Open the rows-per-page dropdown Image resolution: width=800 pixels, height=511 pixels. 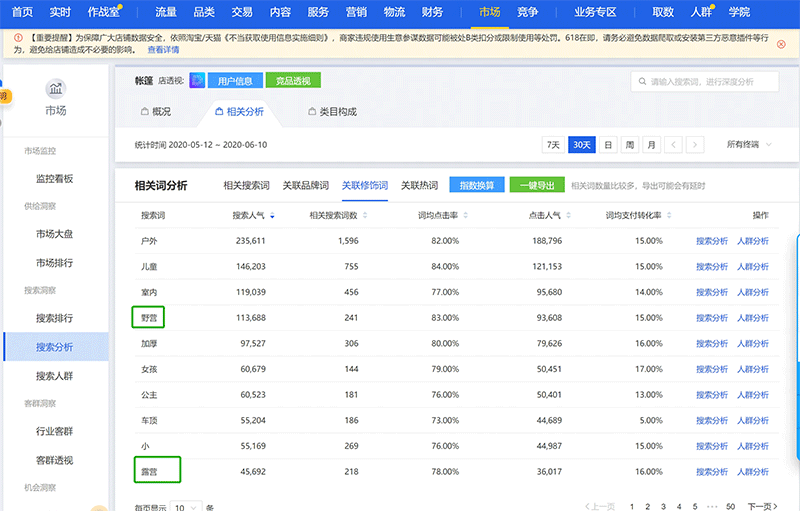(185, 507)
